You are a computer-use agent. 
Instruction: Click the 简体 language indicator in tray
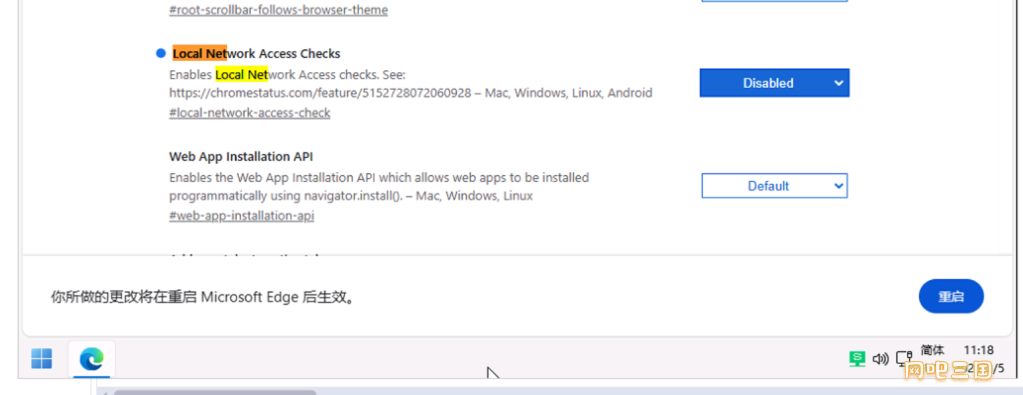point(931,350)
